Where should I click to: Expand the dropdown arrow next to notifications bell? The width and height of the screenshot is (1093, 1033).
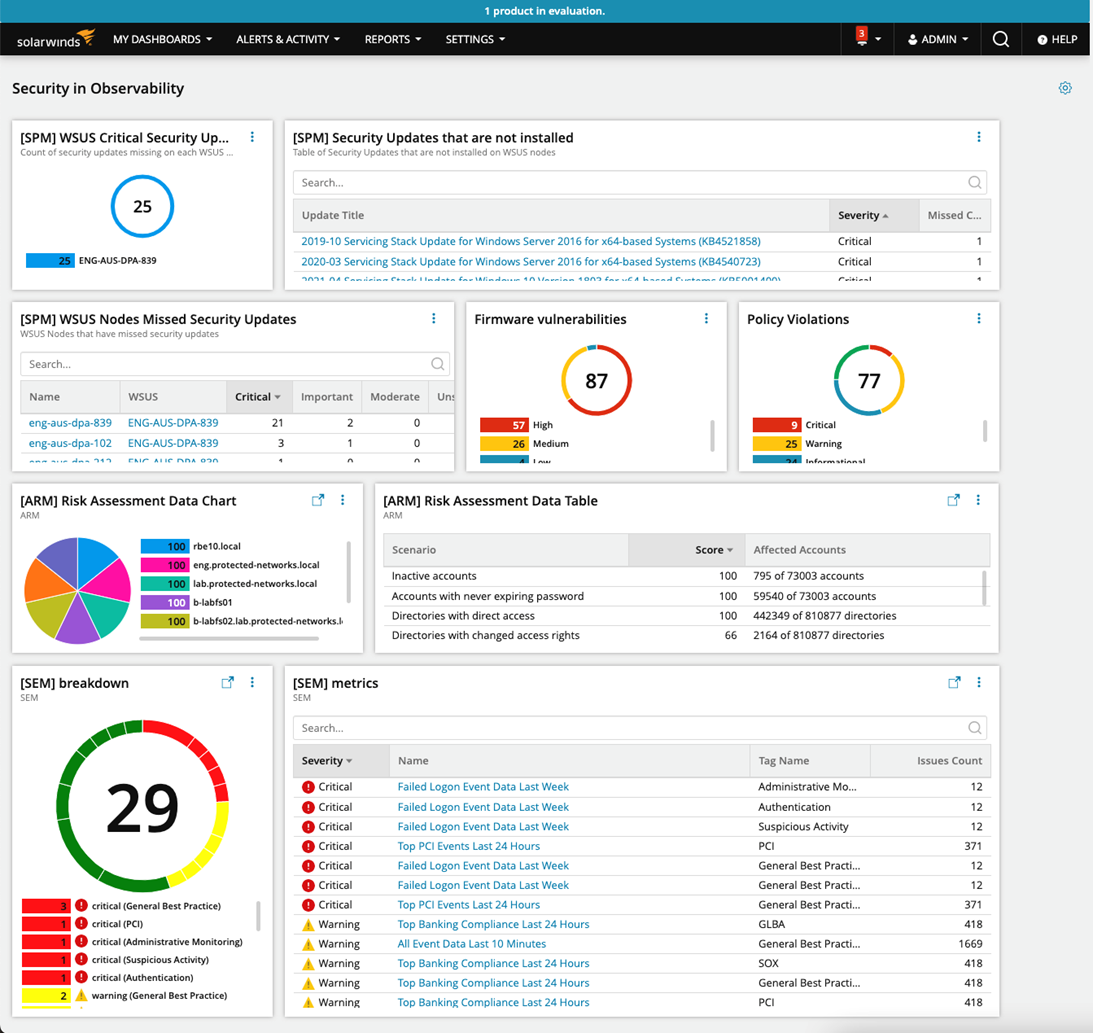click(878, 40)
